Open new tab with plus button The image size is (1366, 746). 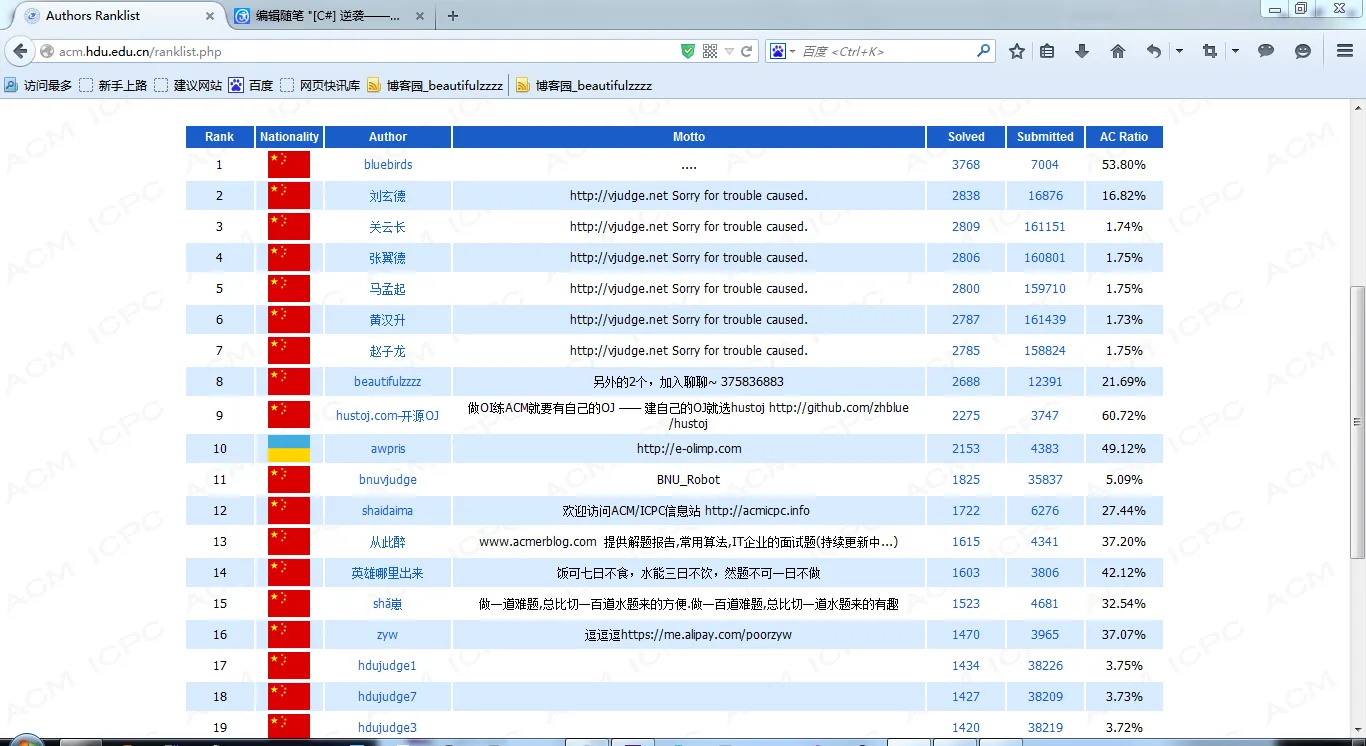tap(453, 16)
